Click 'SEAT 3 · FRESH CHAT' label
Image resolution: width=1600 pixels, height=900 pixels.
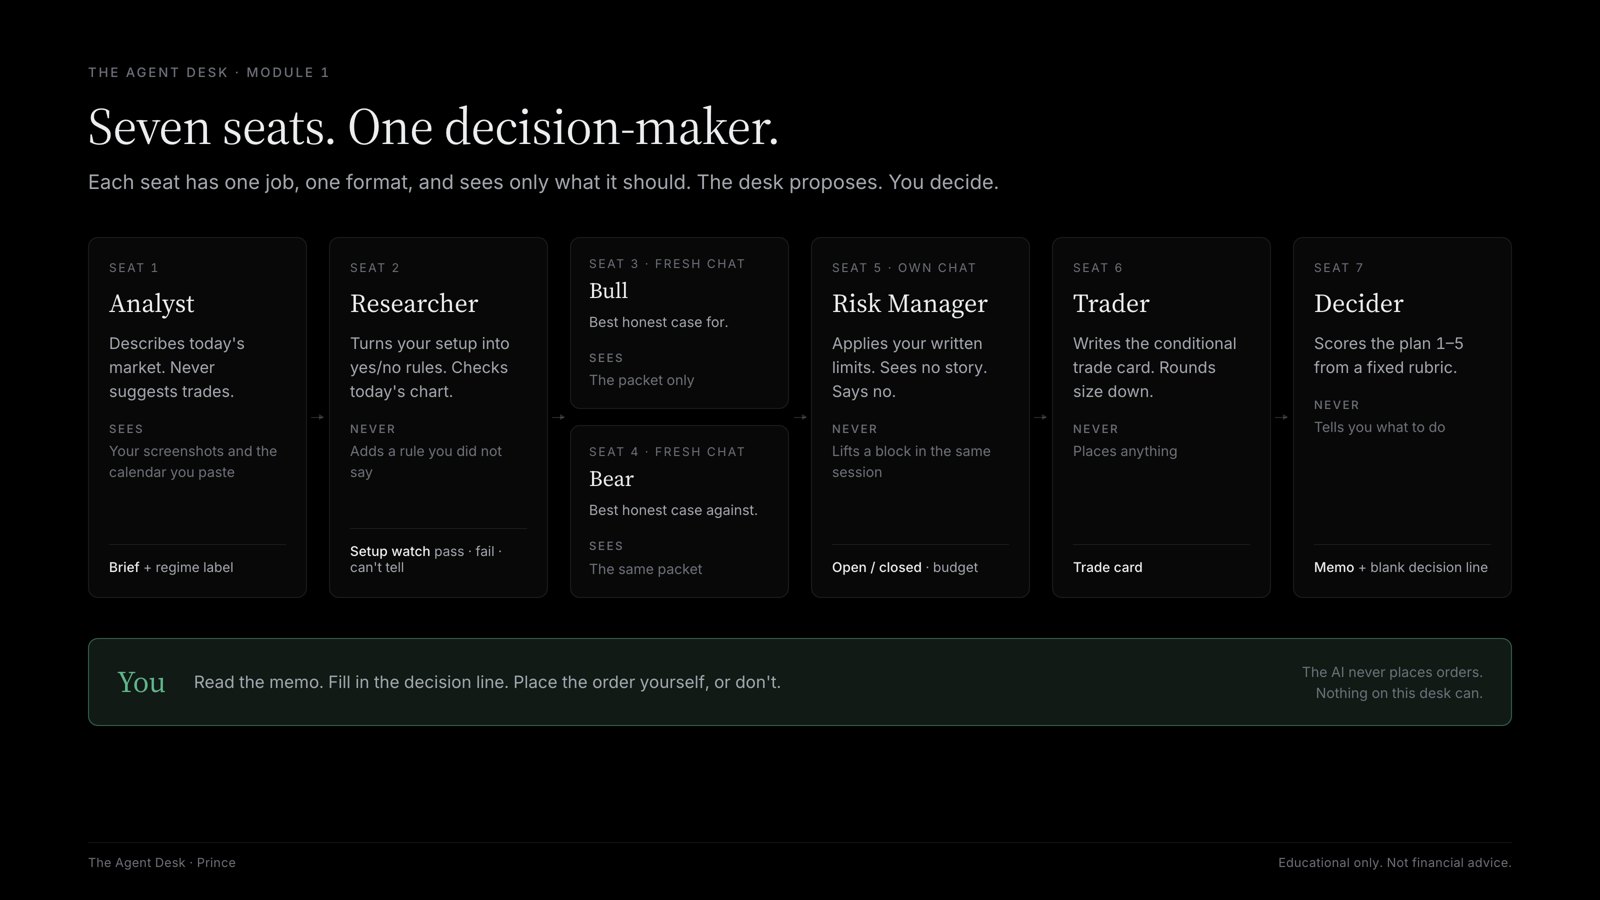tap(667, 264)
